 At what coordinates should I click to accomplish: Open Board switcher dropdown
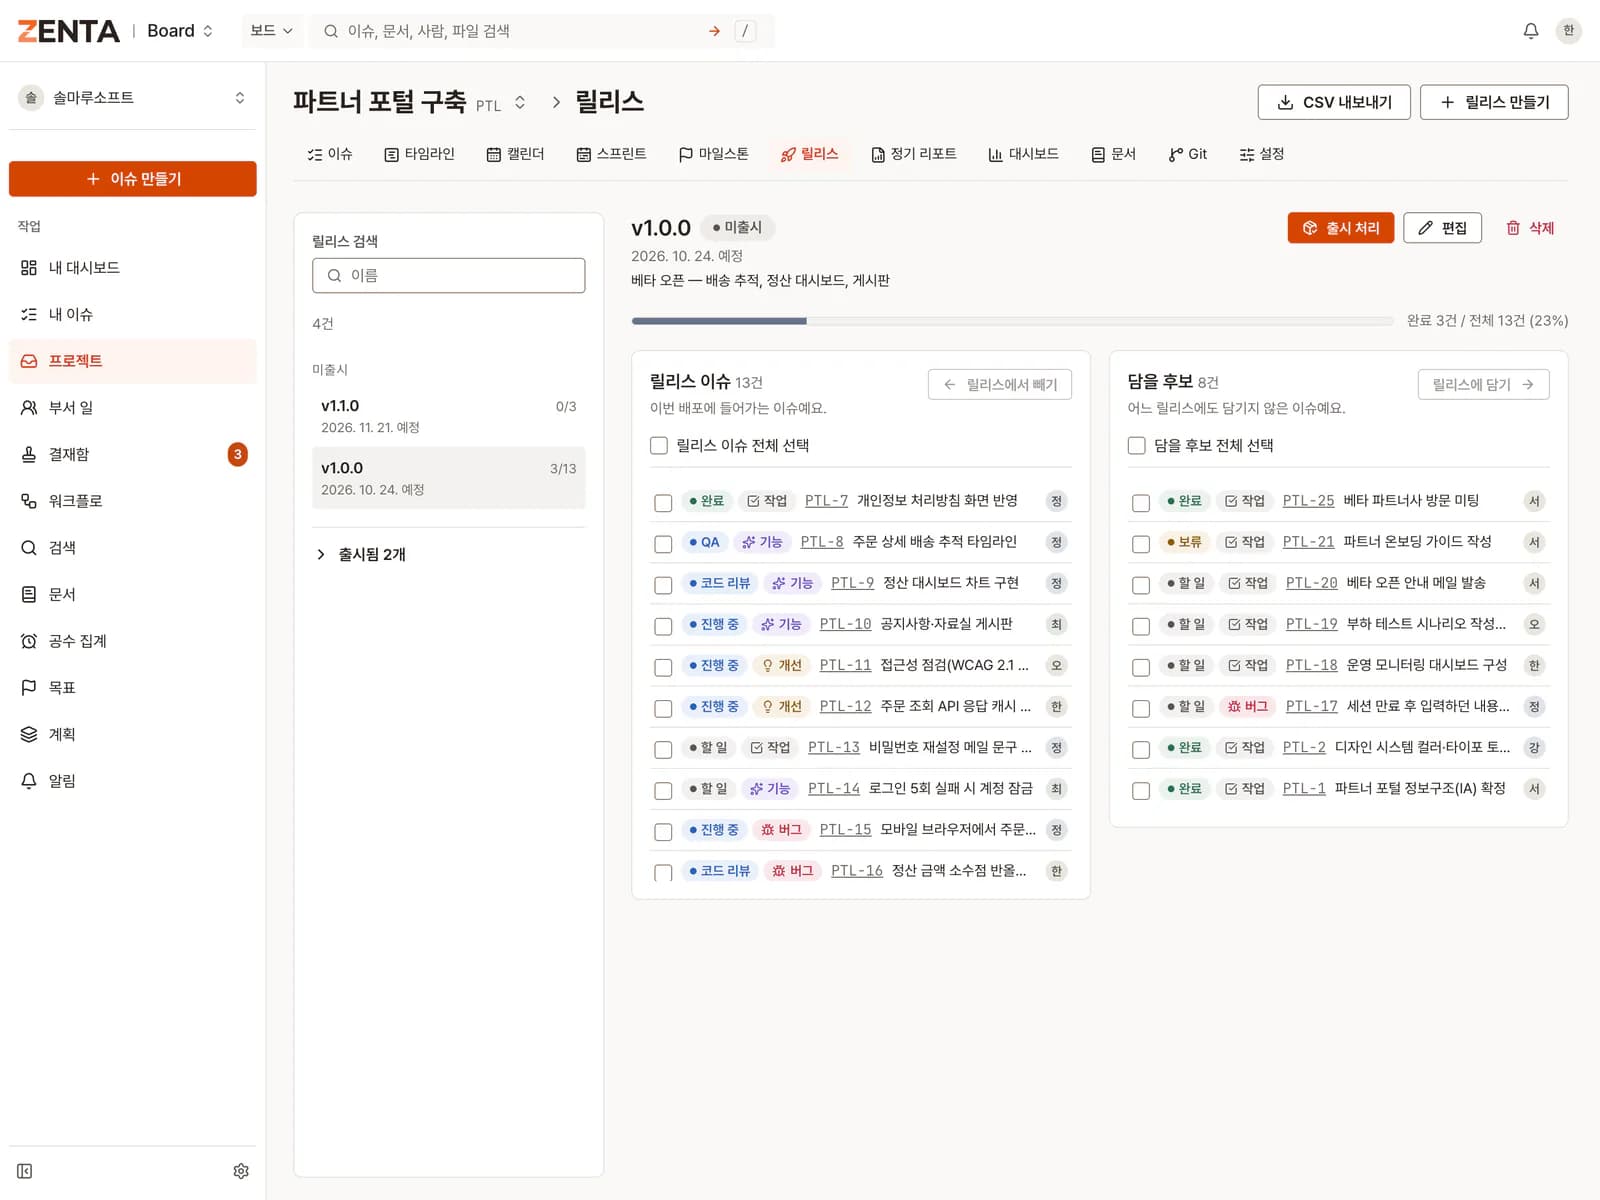[x=180, y=31]
